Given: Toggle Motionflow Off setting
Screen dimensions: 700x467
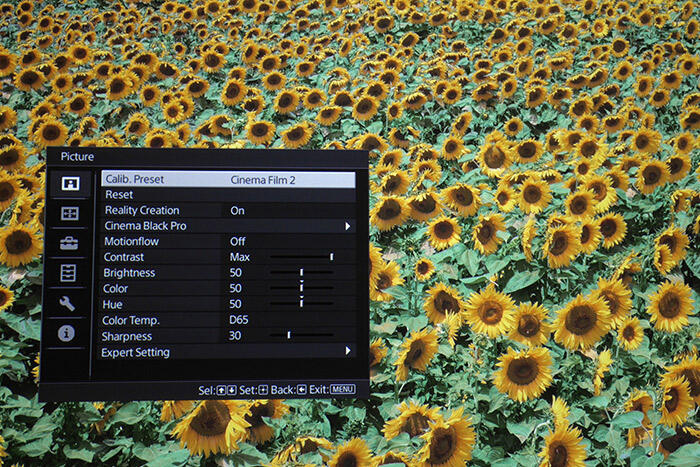Looking at the screenshot, I should (237, 242).
